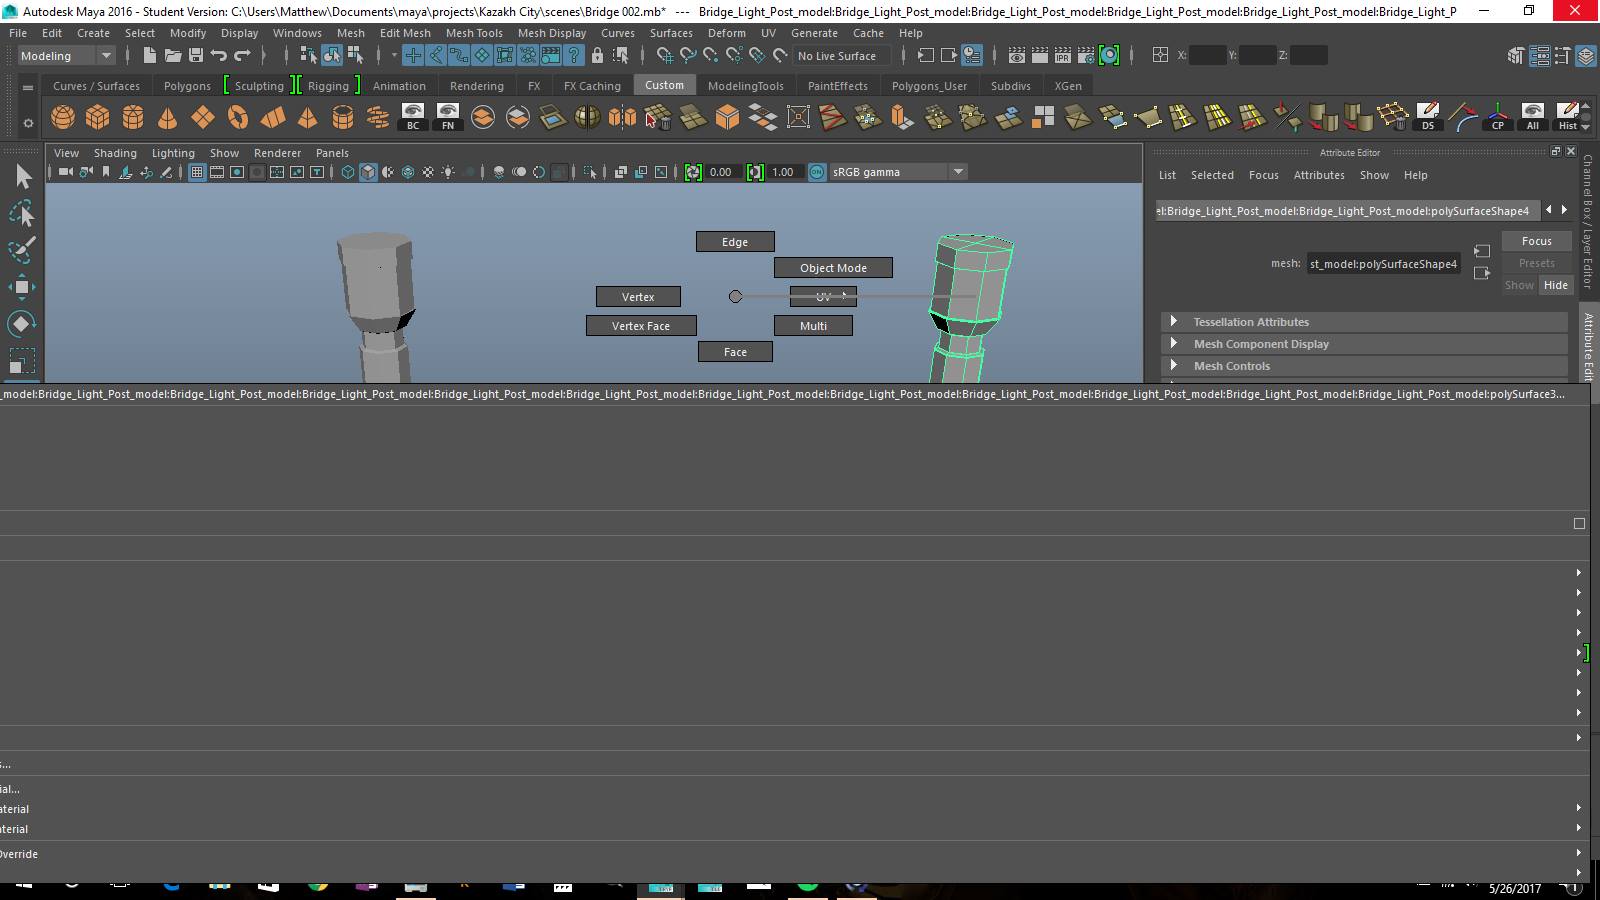1600x900 pixels.
Task: Switch to the Polygons shelf tab
Action: pyautogui.click(x=187, y=86)
